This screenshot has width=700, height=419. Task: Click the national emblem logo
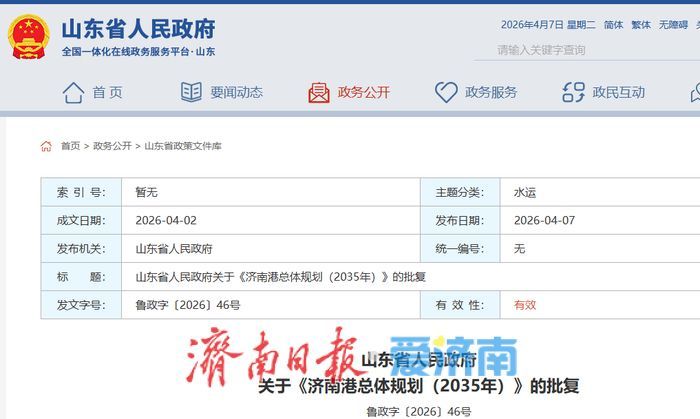coord(28,37)
